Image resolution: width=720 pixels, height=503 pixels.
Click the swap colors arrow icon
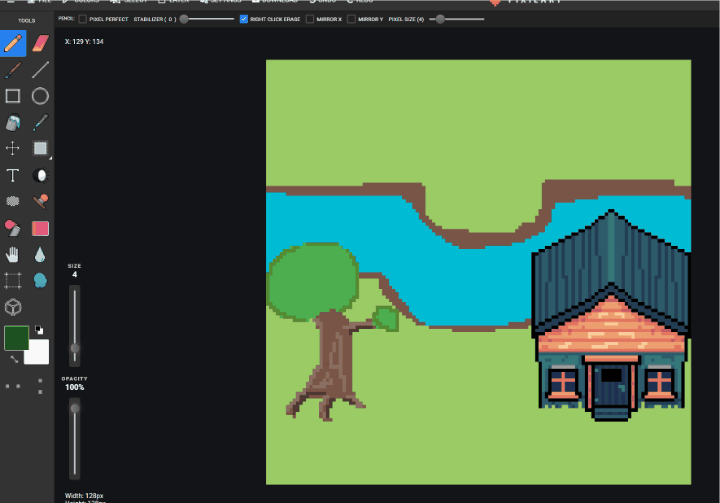click(14, 359)
